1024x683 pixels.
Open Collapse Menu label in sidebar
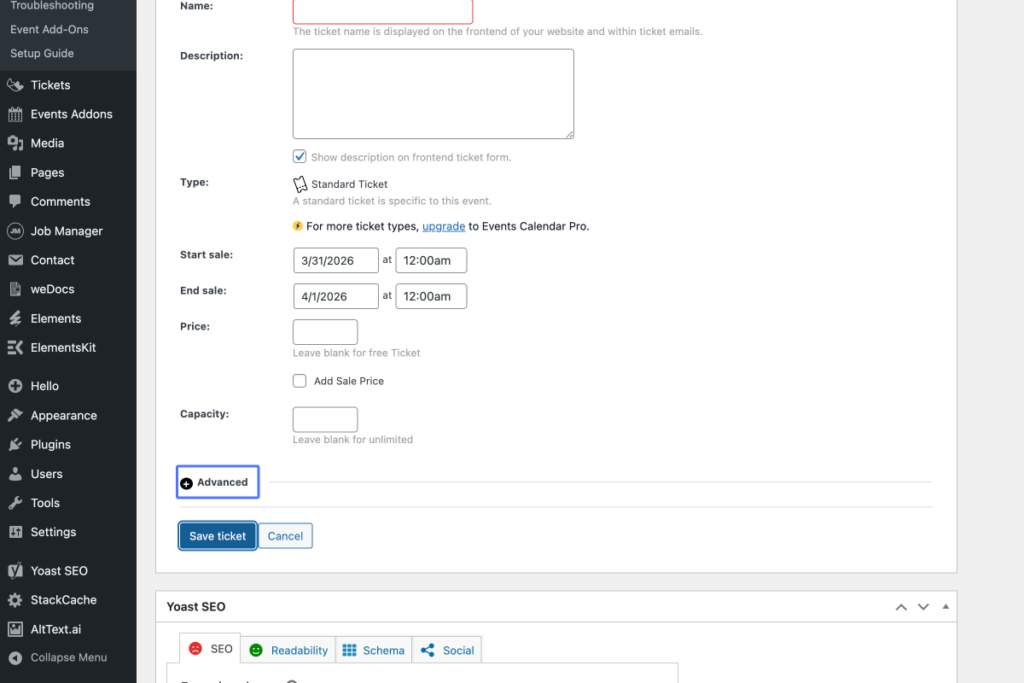tap(69, 658)
